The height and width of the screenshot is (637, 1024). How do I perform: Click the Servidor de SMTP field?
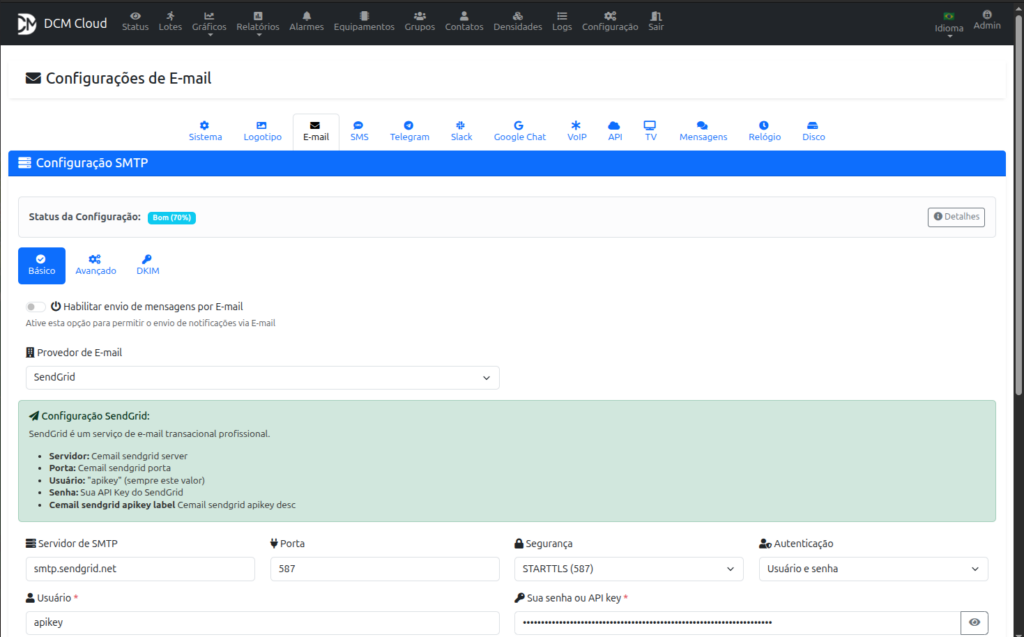[x=140, y=569]
